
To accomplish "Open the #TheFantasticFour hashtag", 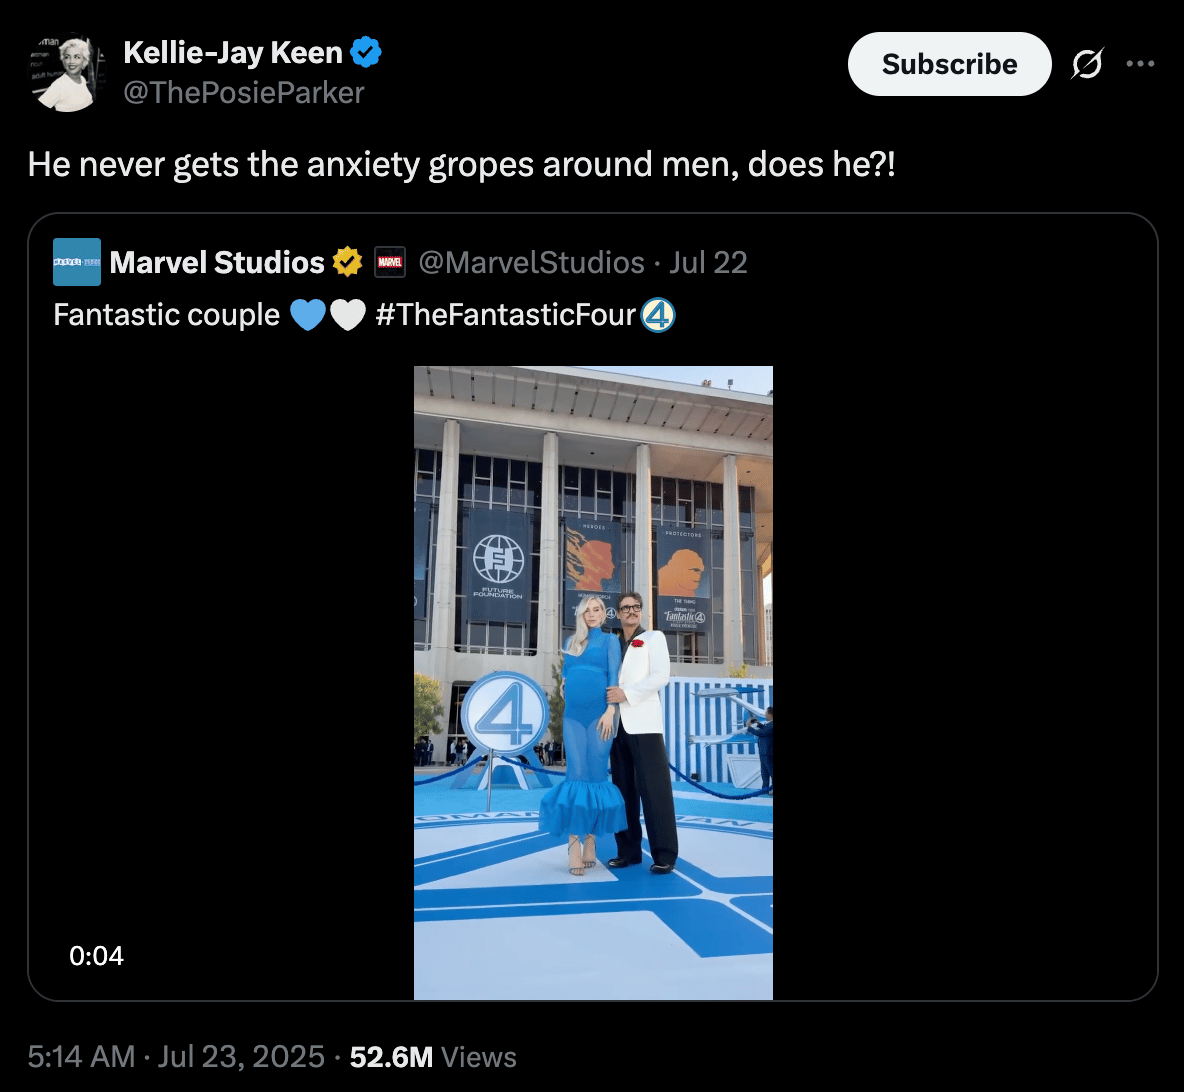I will click(x=505, y=315).
